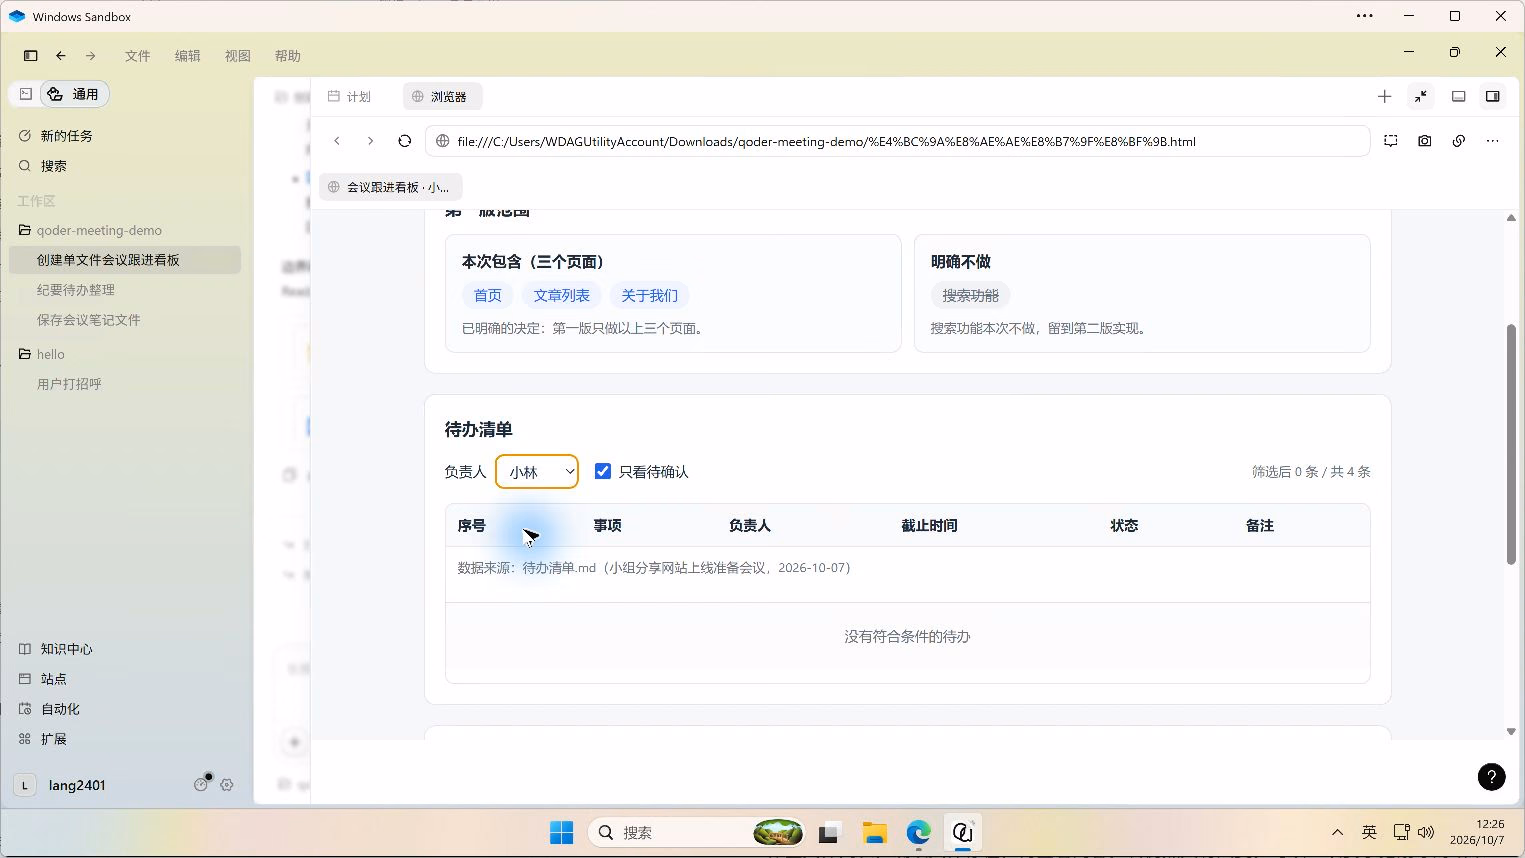Click the usage gauge icon near lang2401
Screen dimensions: 1525x858
[x=201, y=785]
